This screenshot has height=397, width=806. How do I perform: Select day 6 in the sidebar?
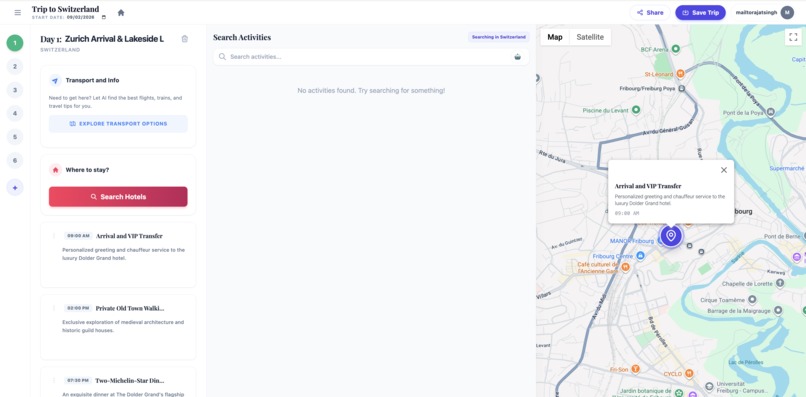[15, 160]
